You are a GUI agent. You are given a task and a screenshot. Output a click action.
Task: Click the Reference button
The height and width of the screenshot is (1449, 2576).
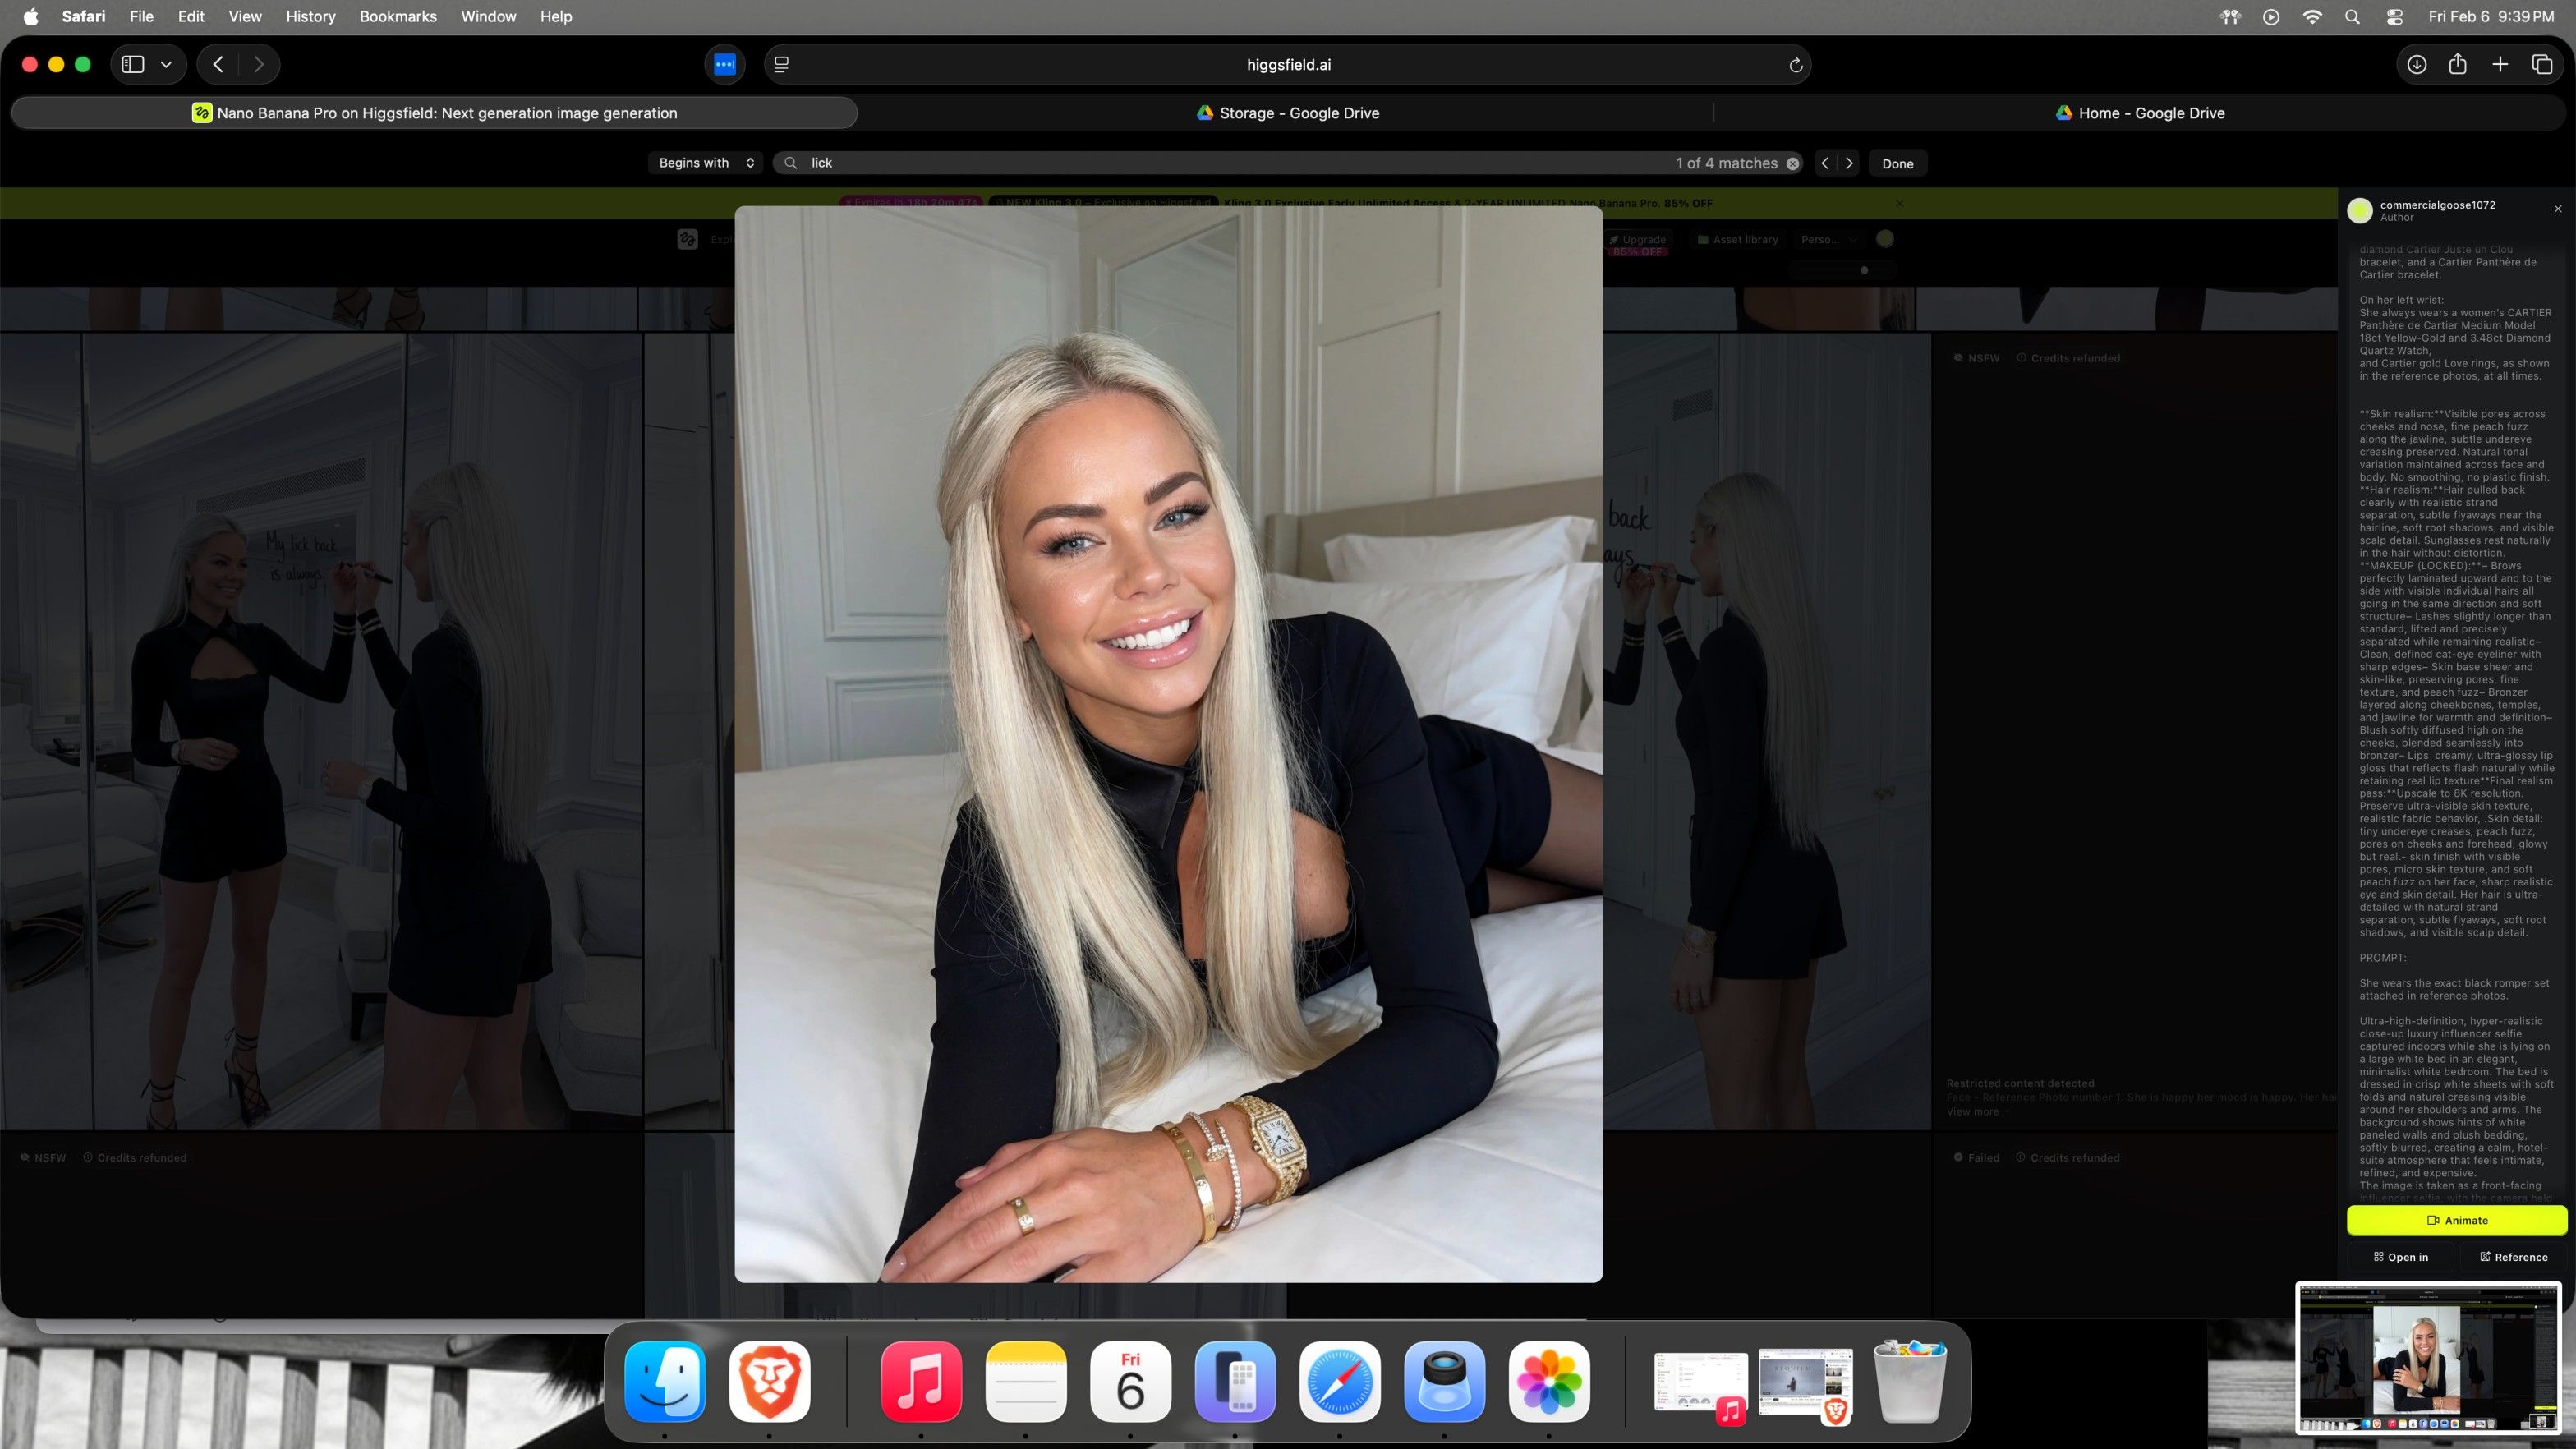point(2513,1257)
